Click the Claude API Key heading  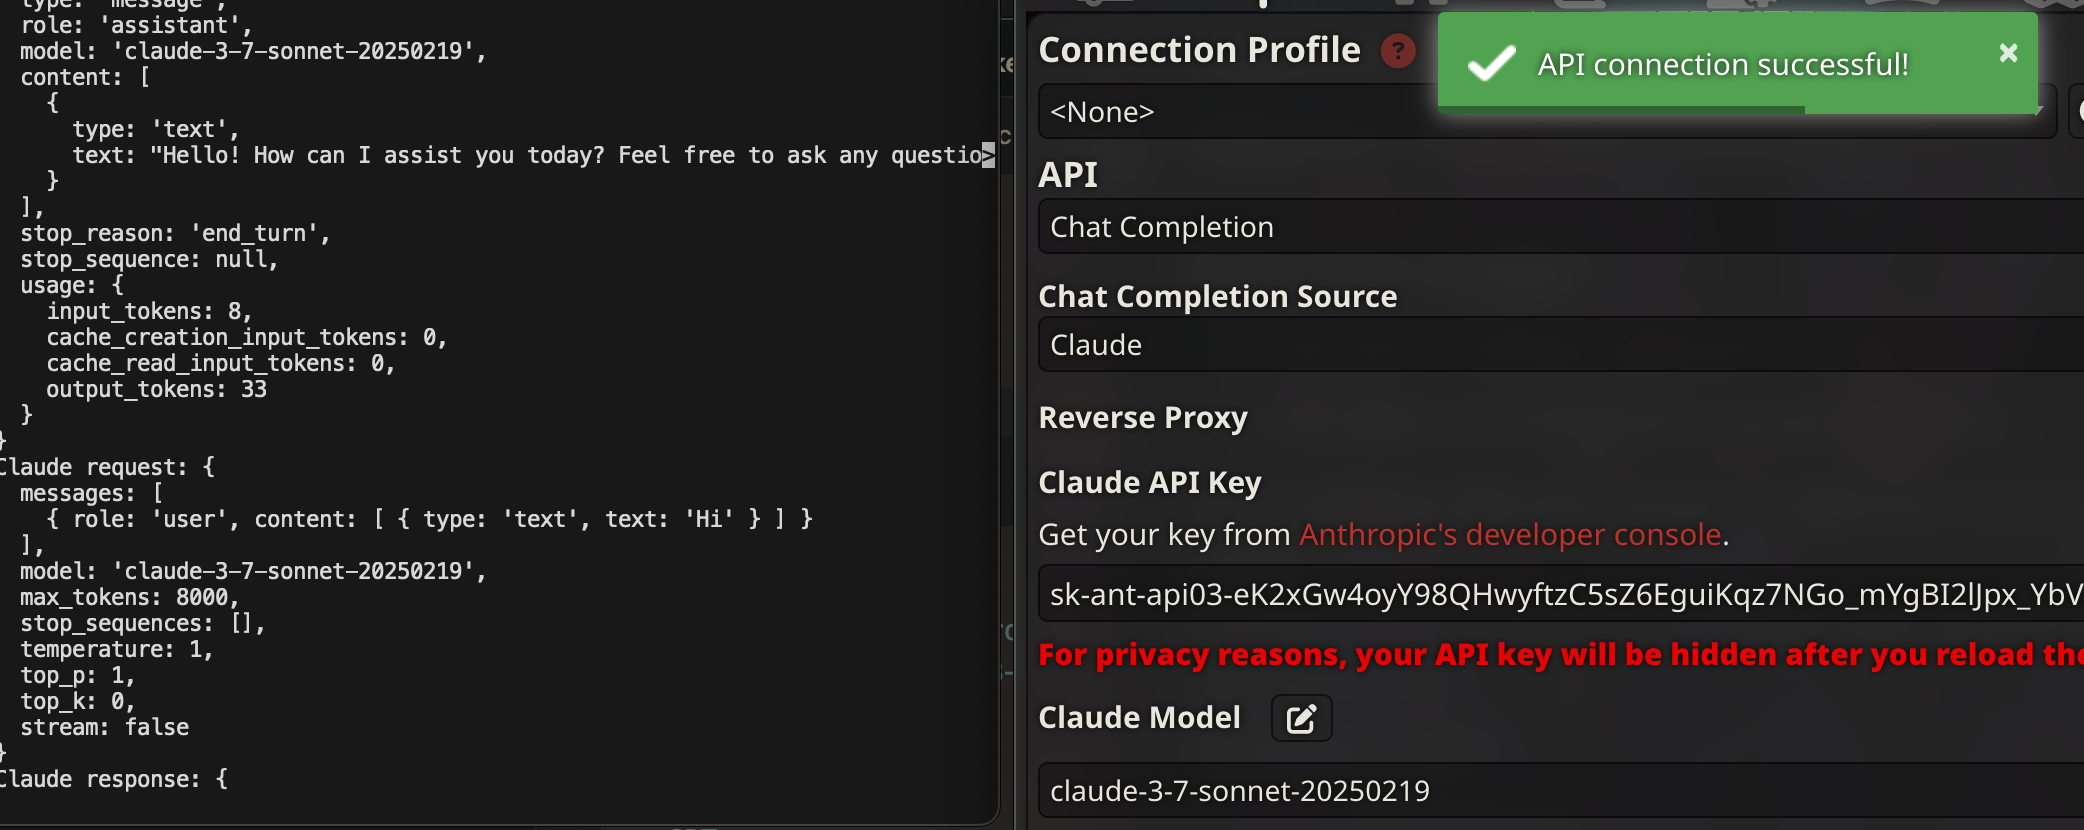(x=1150, y=482)
